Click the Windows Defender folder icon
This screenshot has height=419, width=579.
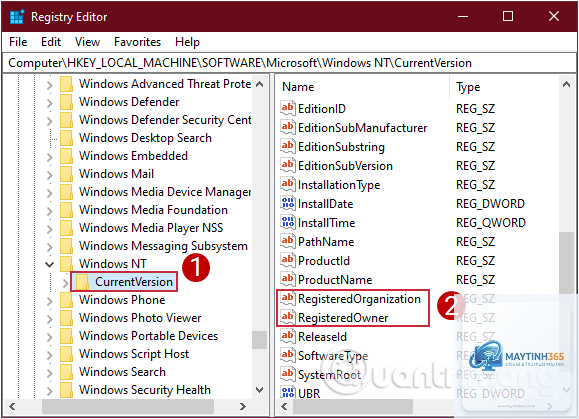pos(66,102)
